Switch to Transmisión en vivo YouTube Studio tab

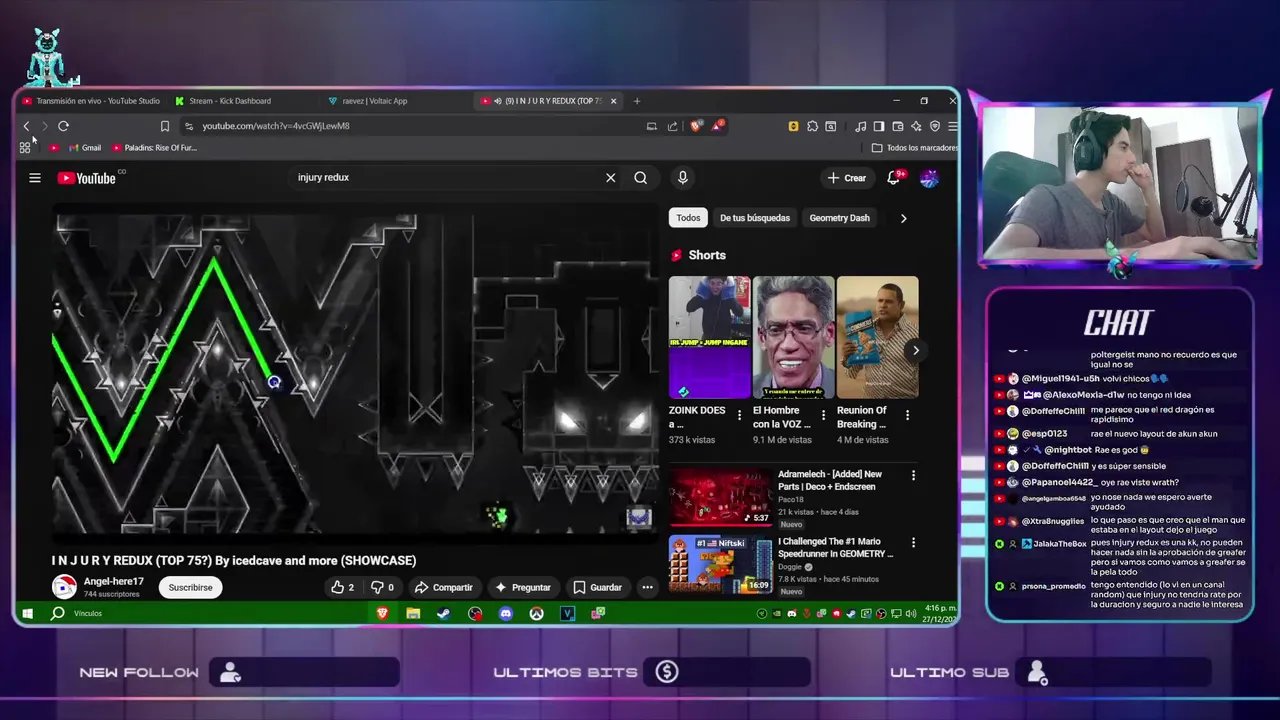point(91,101)
